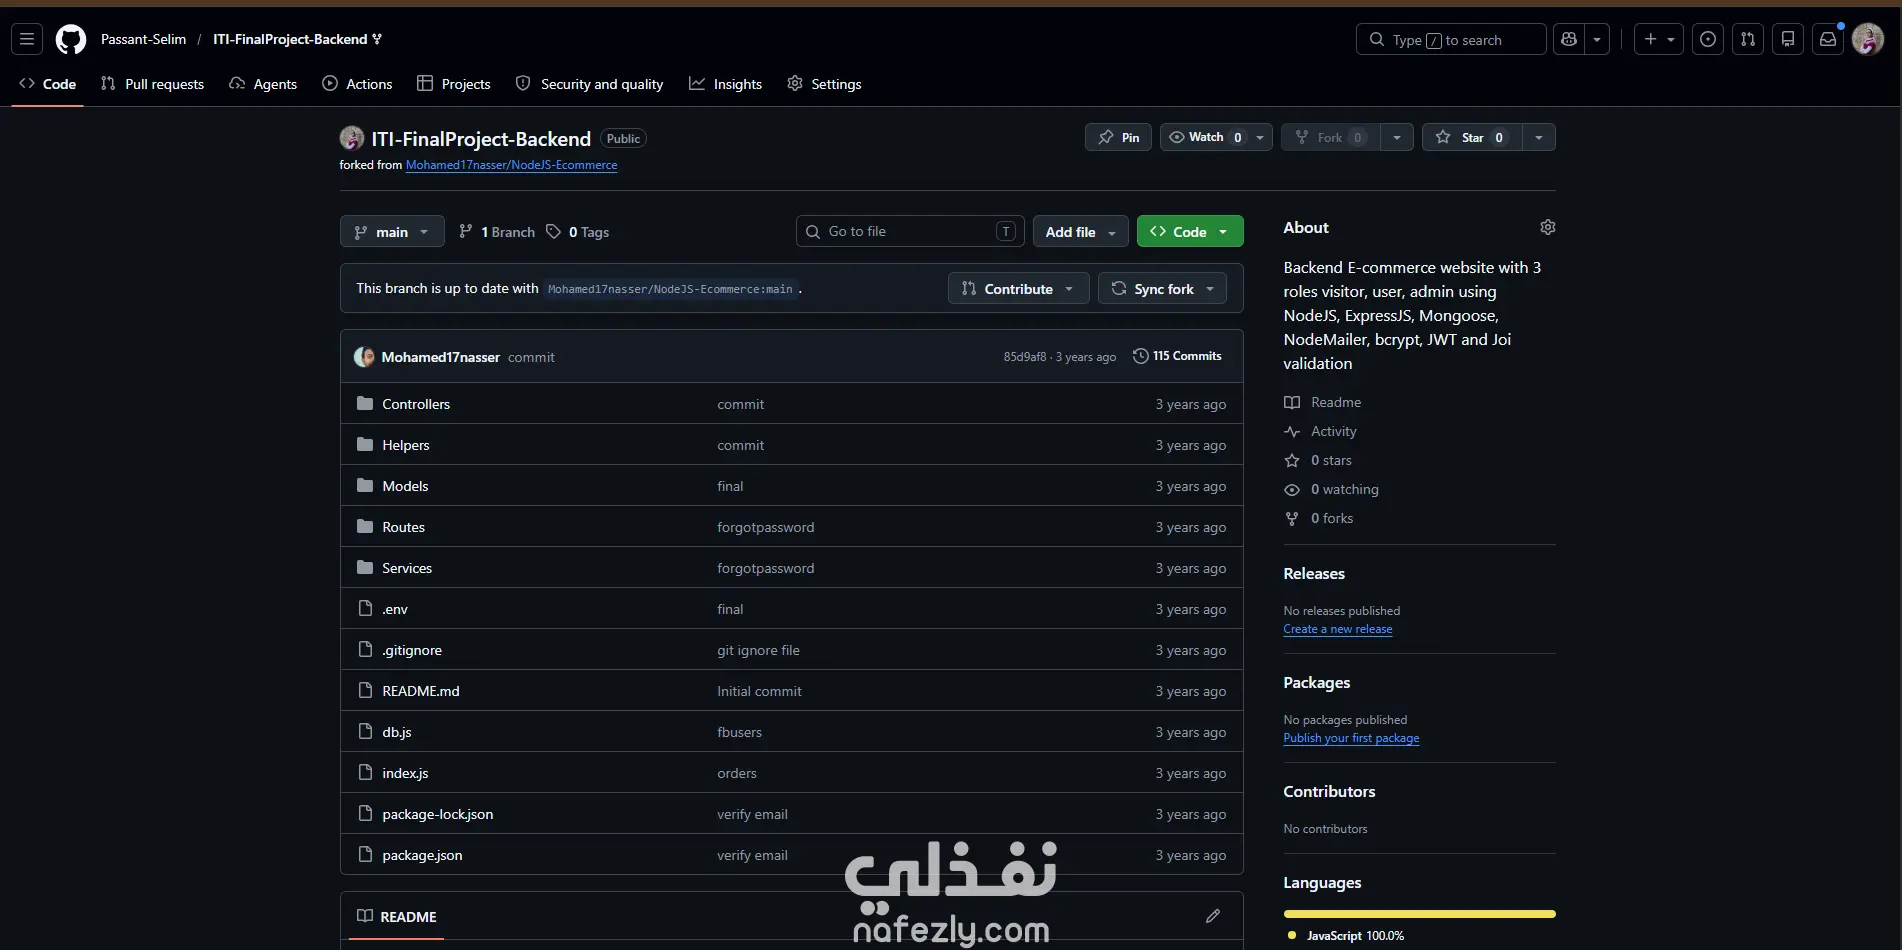Open the Contribute dropdown
This screenshot has width=1902, height=950.
tap(1018, 289)
